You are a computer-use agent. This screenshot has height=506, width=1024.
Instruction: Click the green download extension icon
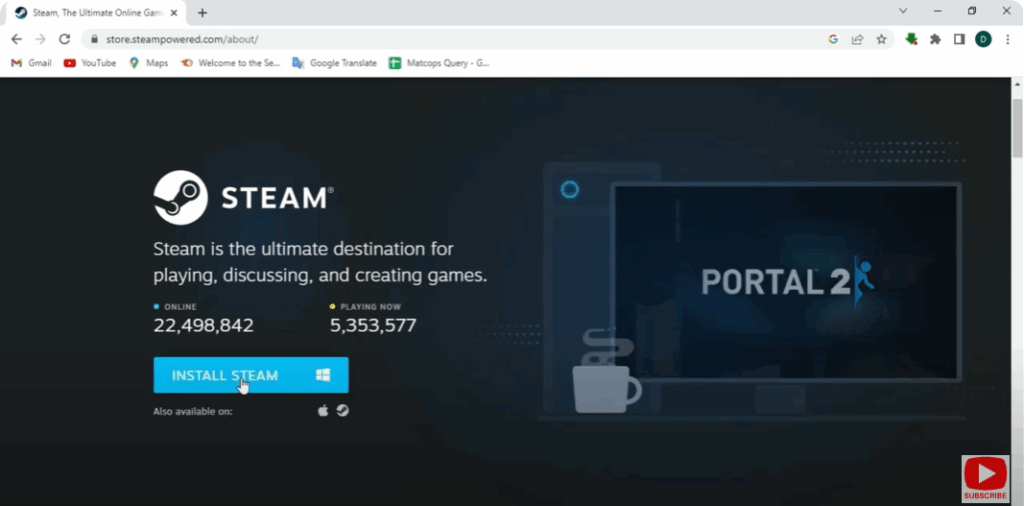pyautogui.click(x=912, y=39)
